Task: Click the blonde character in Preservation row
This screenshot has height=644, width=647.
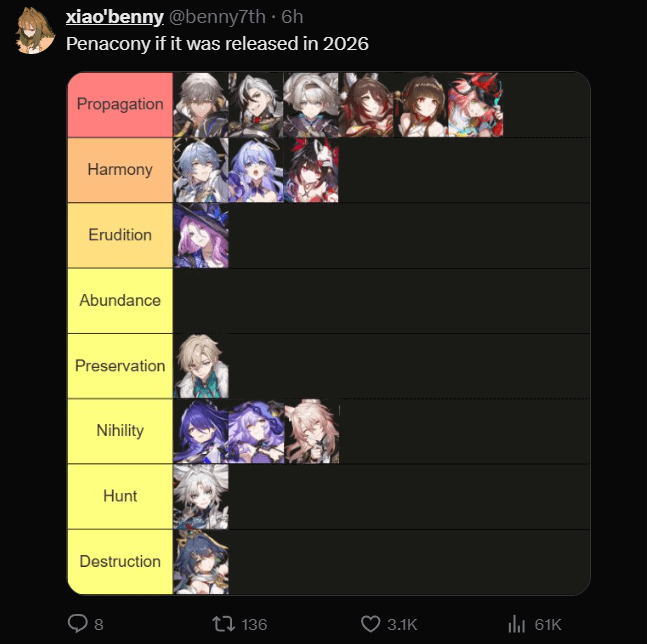Action: [201, 366]
